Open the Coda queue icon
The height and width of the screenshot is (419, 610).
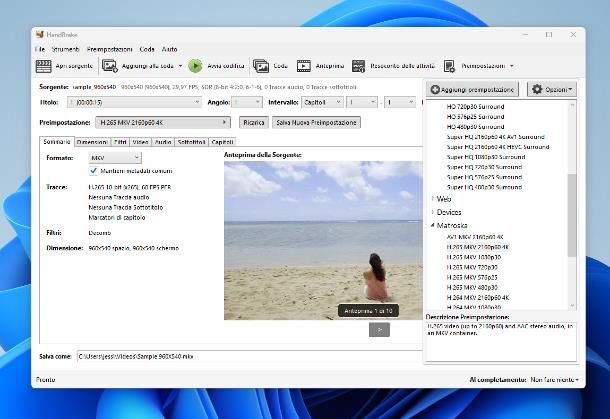[261, 66]
